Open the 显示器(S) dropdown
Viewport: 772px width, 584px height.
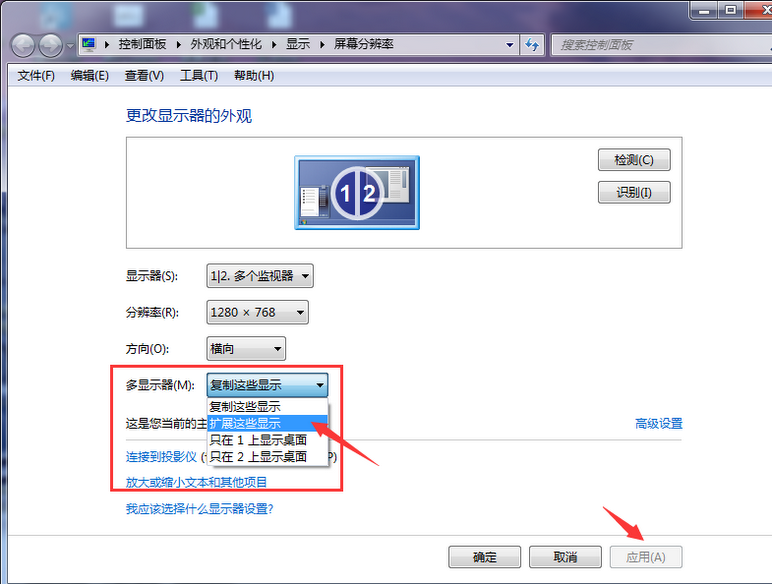tap(259, 276)
